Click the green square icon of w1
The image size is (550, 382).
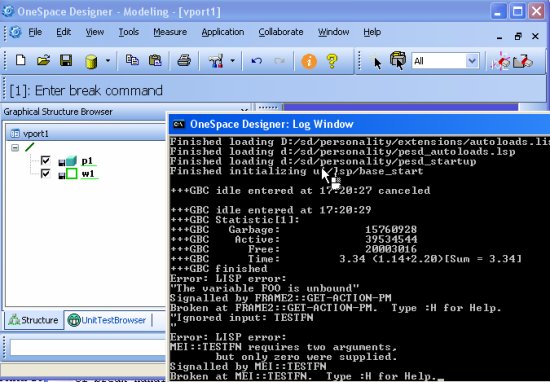(x=72, y=174)
